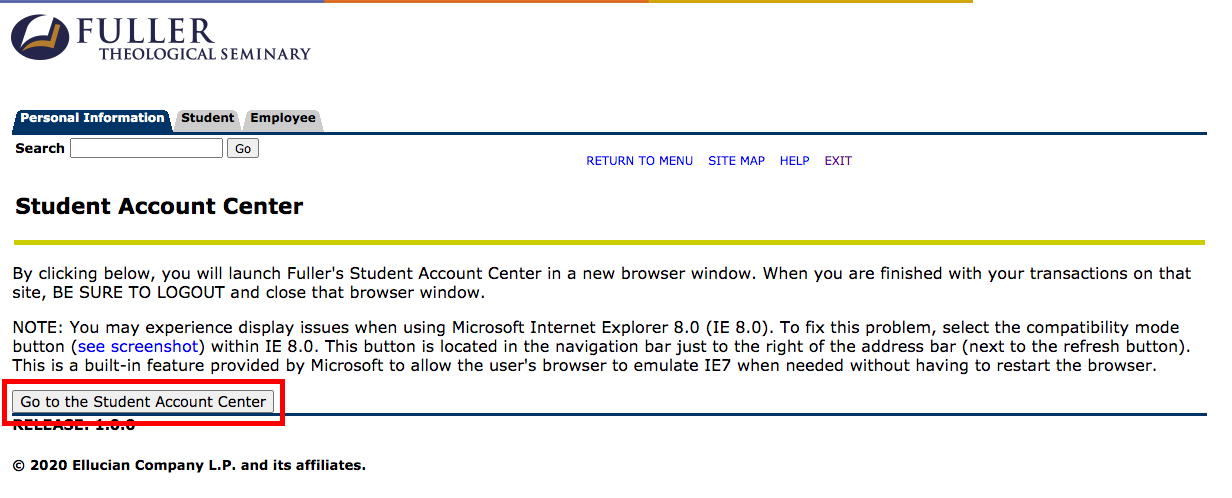
Task: Click the RELEASE version text
Action: pyautogui.click(x=74, y=425)
